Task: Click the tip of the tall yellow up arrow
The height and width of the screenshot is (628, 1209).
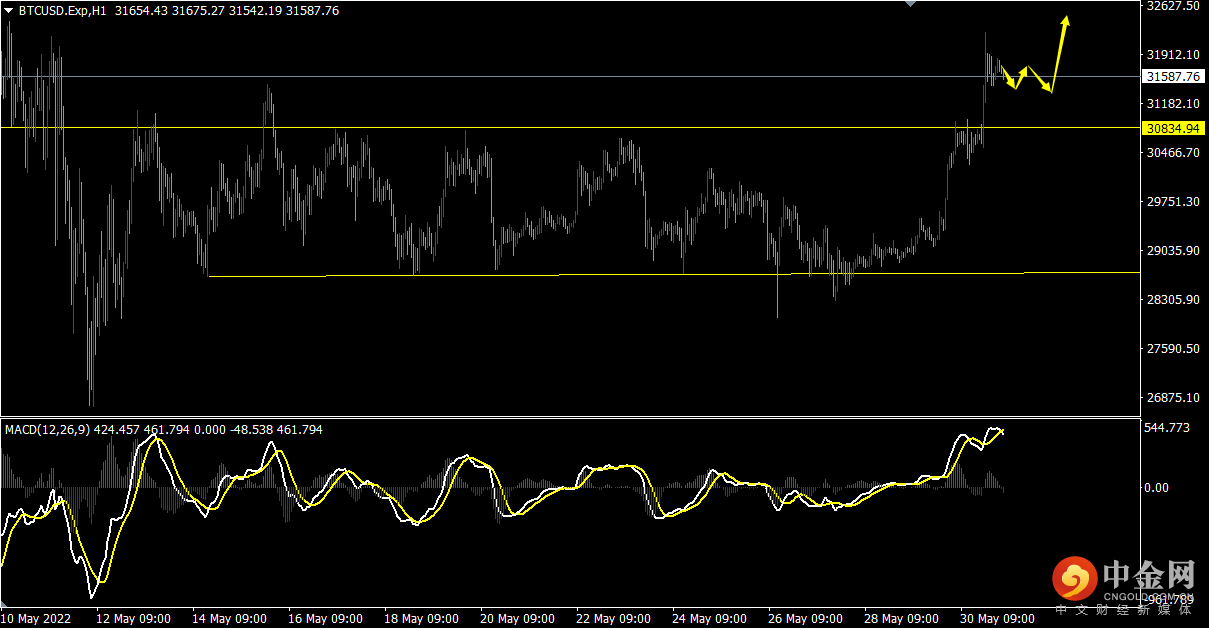Action: [x=1067, y=18]
